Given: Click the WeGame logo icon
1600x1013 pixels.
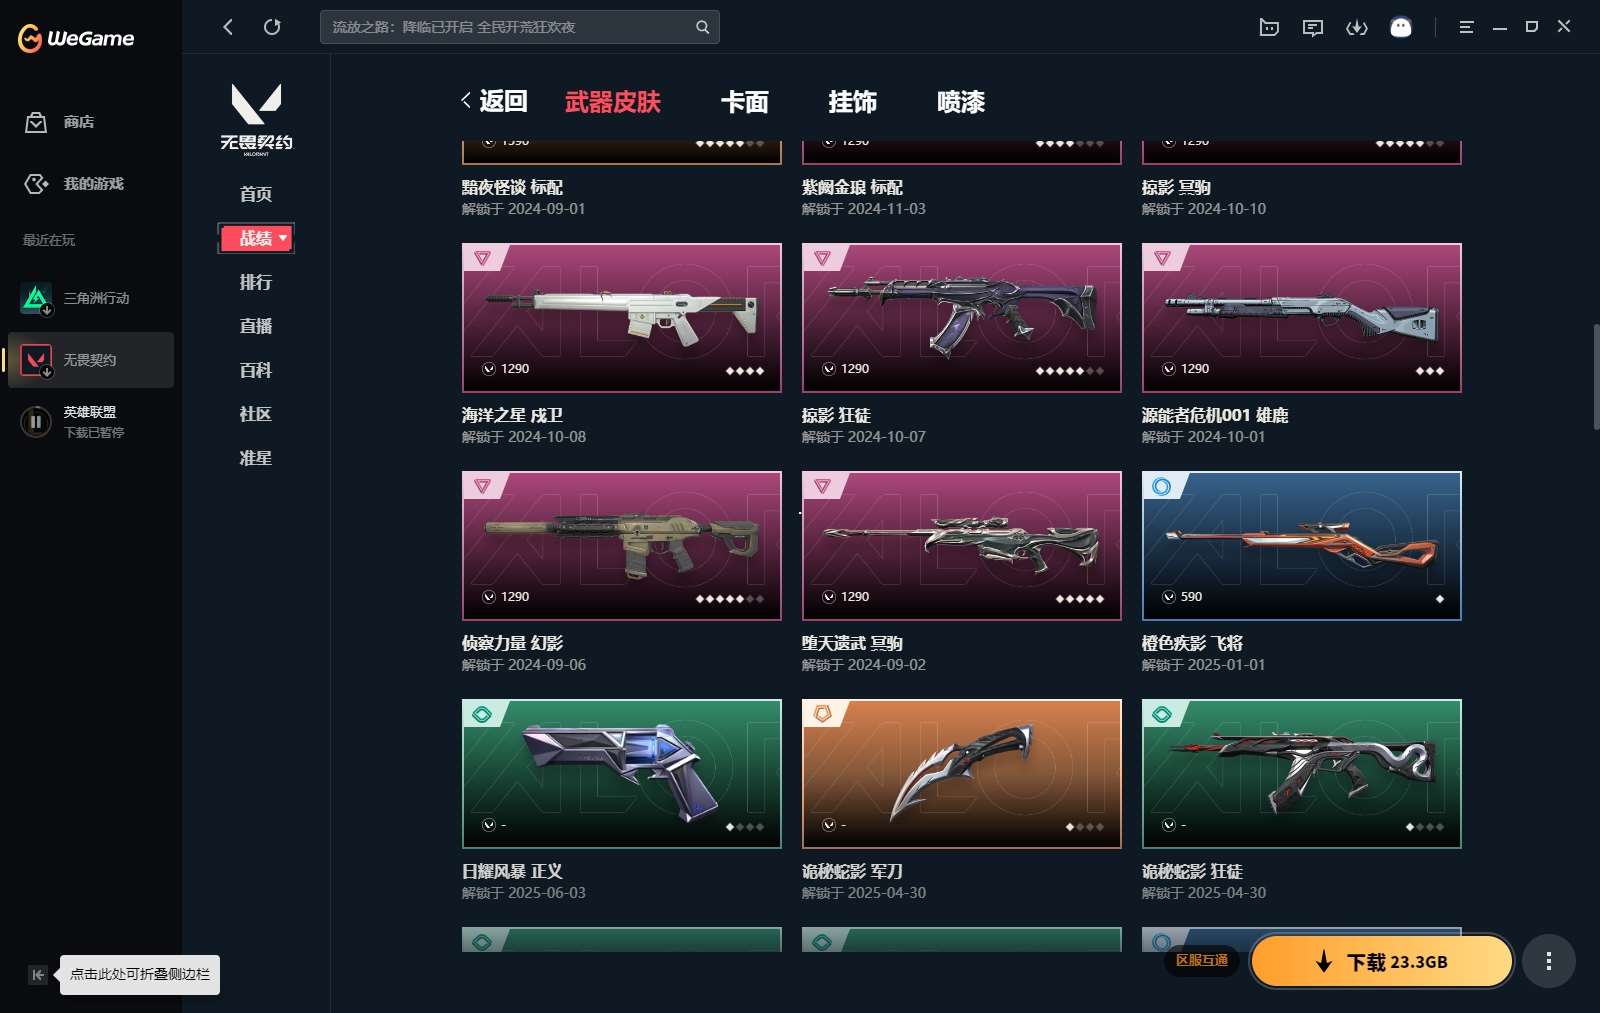Looking at the screenshot, I should click(x=30, y=38).
